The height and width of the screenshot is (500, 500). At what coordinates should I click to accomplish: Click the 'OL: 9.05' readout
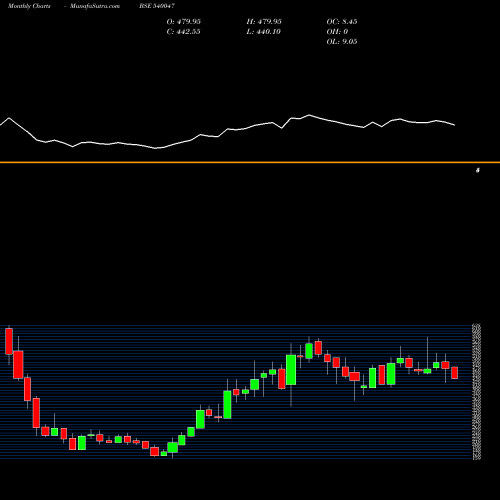(x=342, y=42)
